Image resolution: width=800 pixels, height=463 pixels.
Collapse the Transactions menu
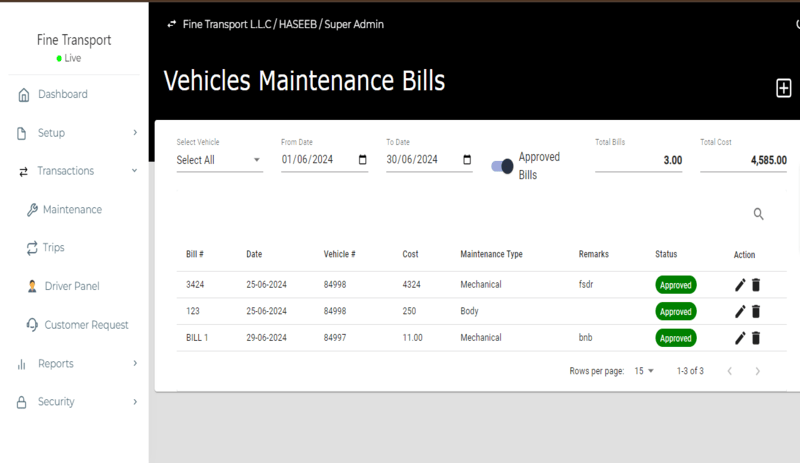(77, 171)
